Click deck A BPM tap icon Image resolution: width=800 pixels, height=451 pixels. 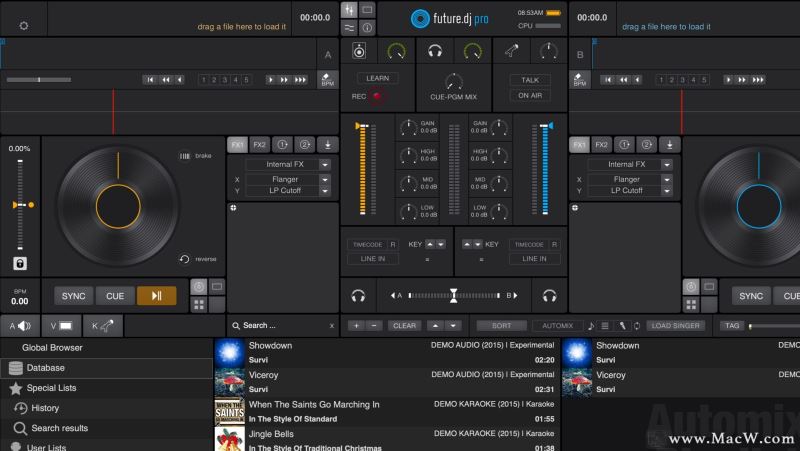point(328,80)
